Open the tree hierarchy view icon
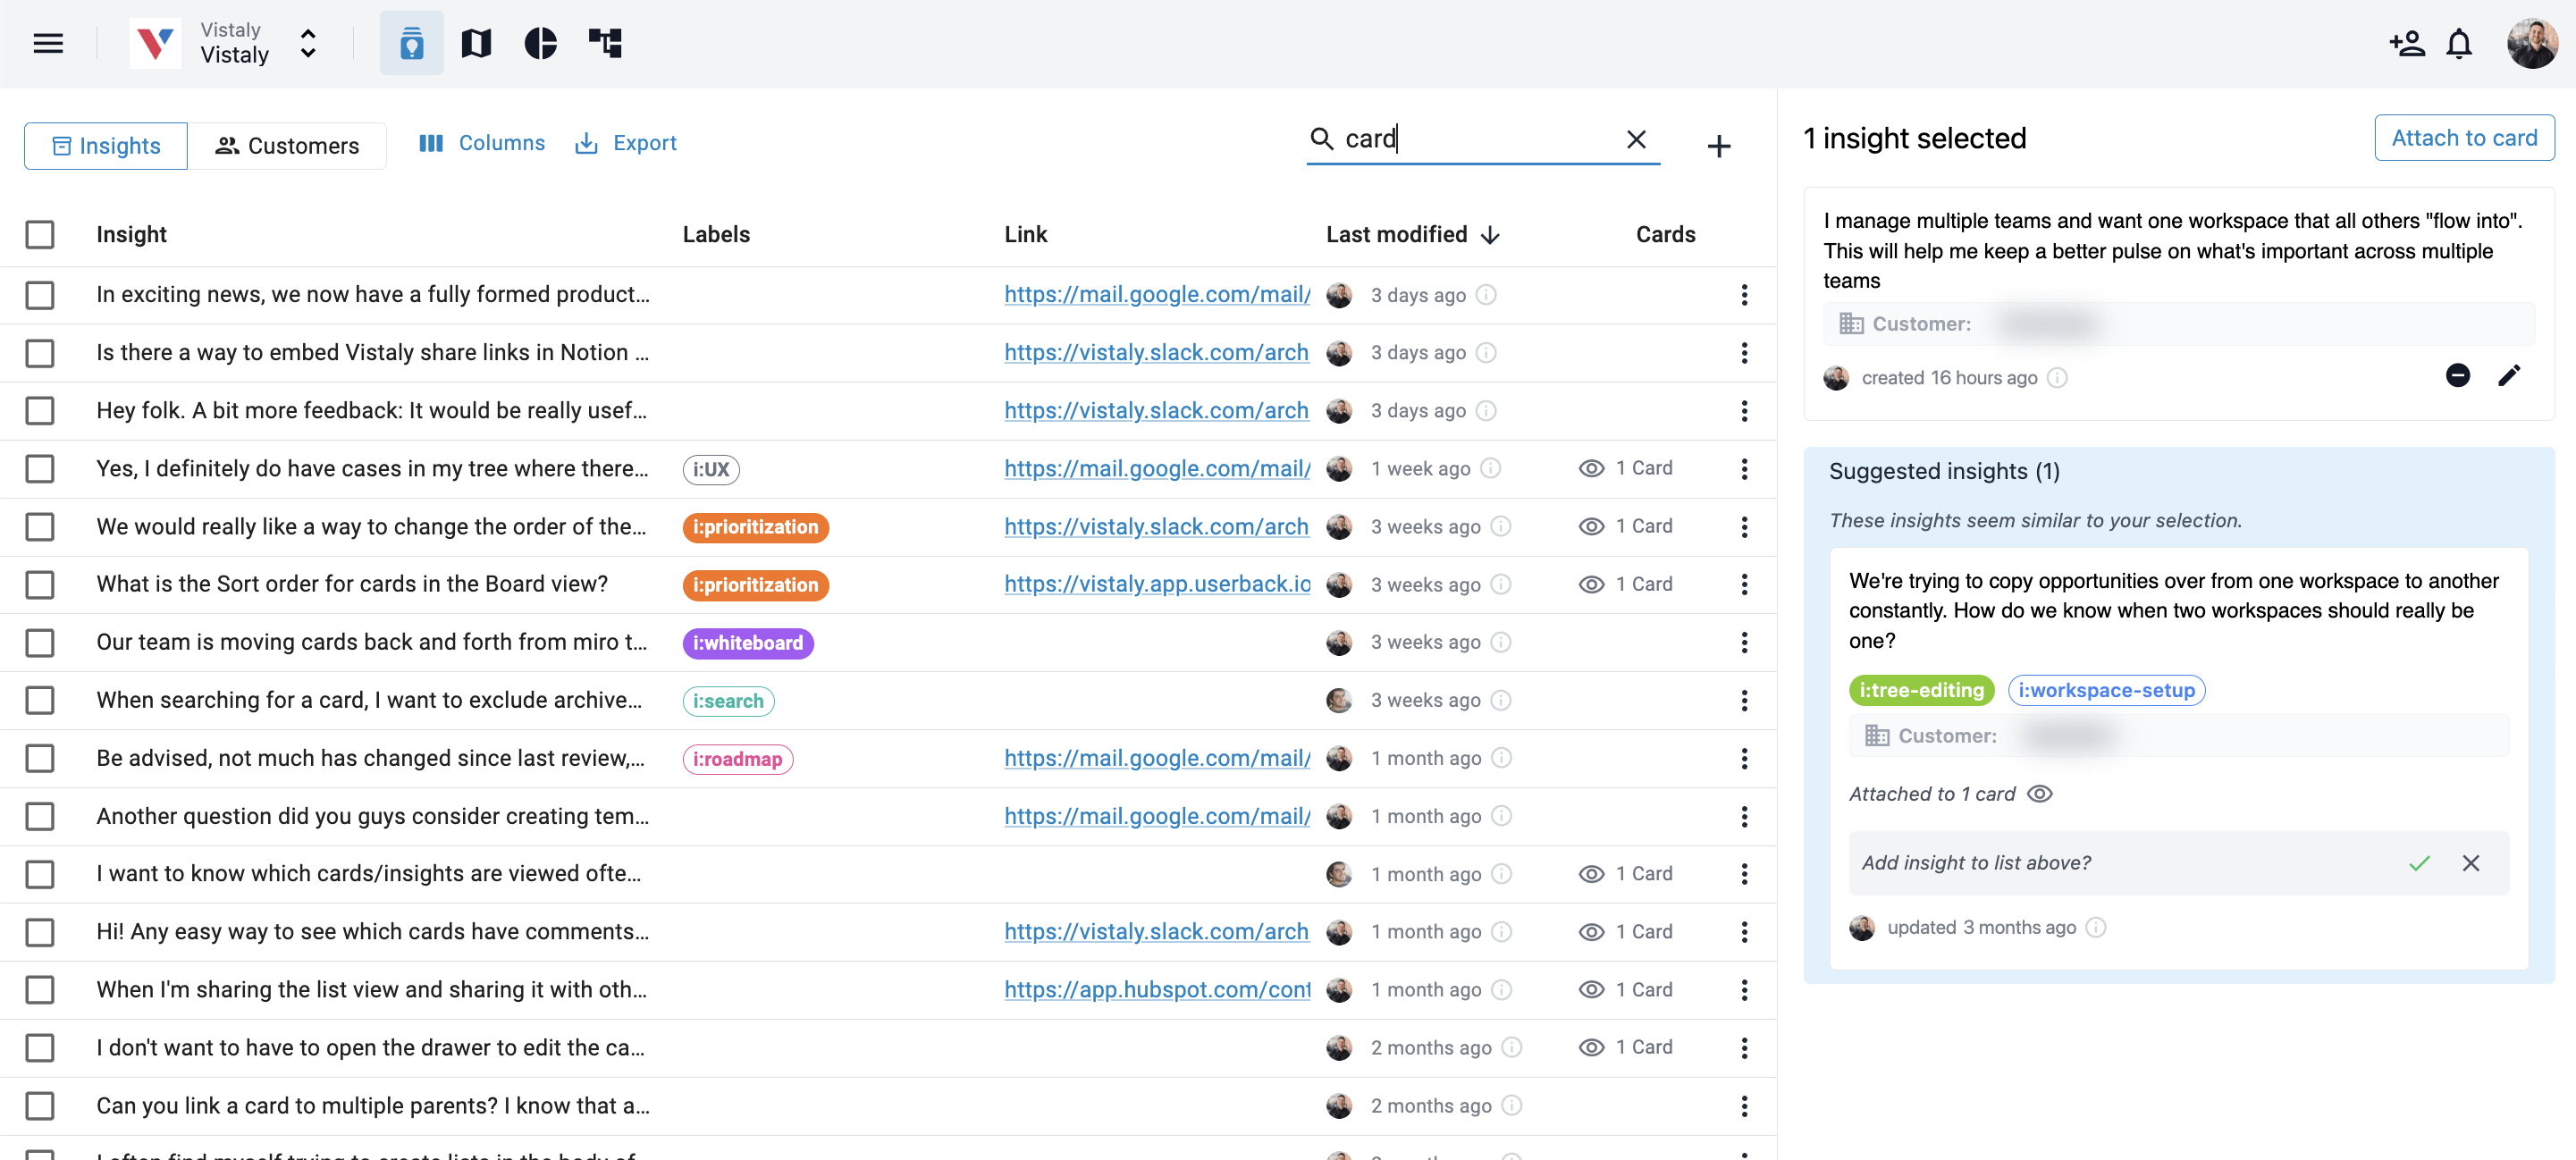Screen dimensions: 2576x1160 pos(605,43)
